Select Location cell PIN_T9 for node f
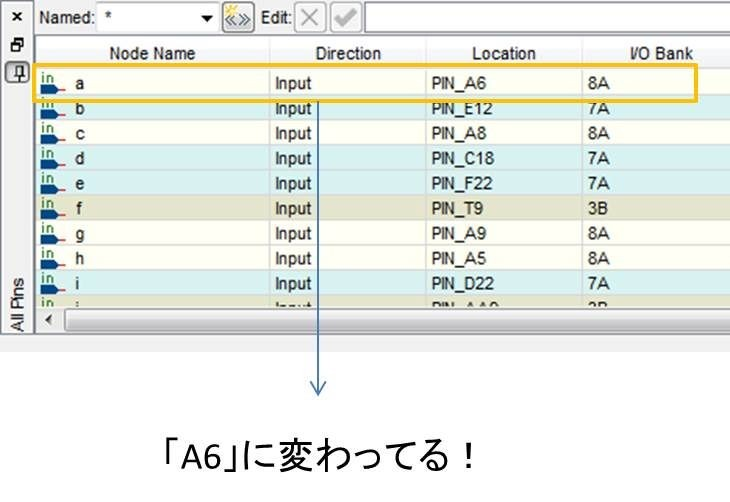730x502 pixels. coord(503,209)
